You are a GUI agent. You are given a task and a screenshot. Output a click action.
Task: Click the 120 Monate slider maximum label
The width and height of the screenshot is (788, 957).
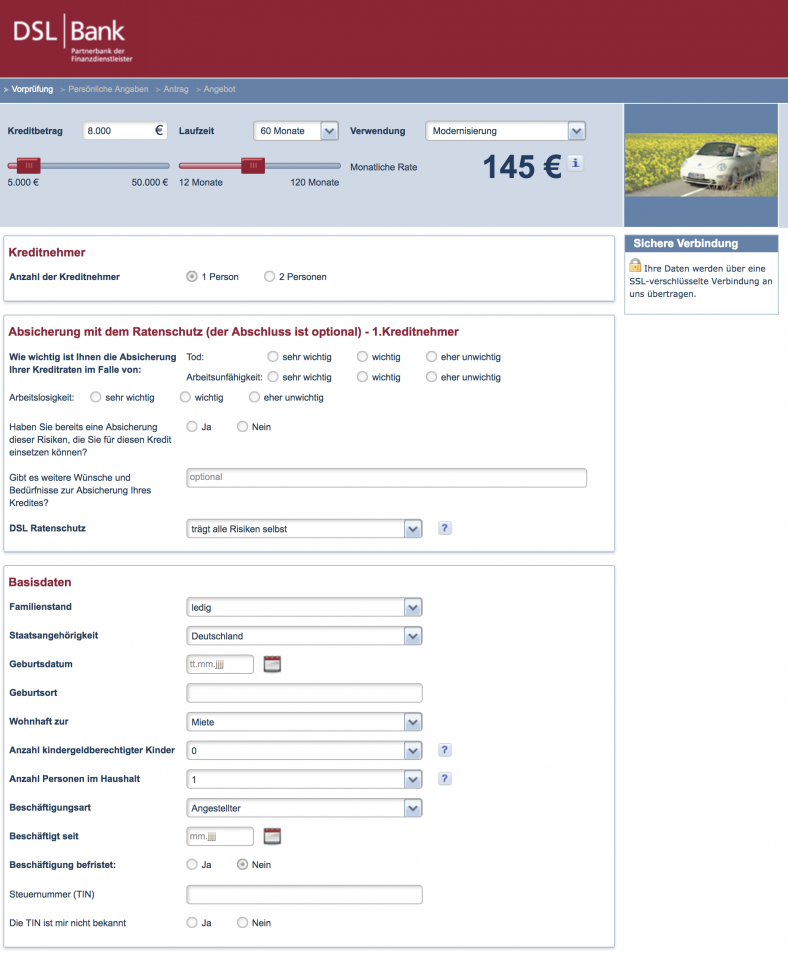coord(314,182)
